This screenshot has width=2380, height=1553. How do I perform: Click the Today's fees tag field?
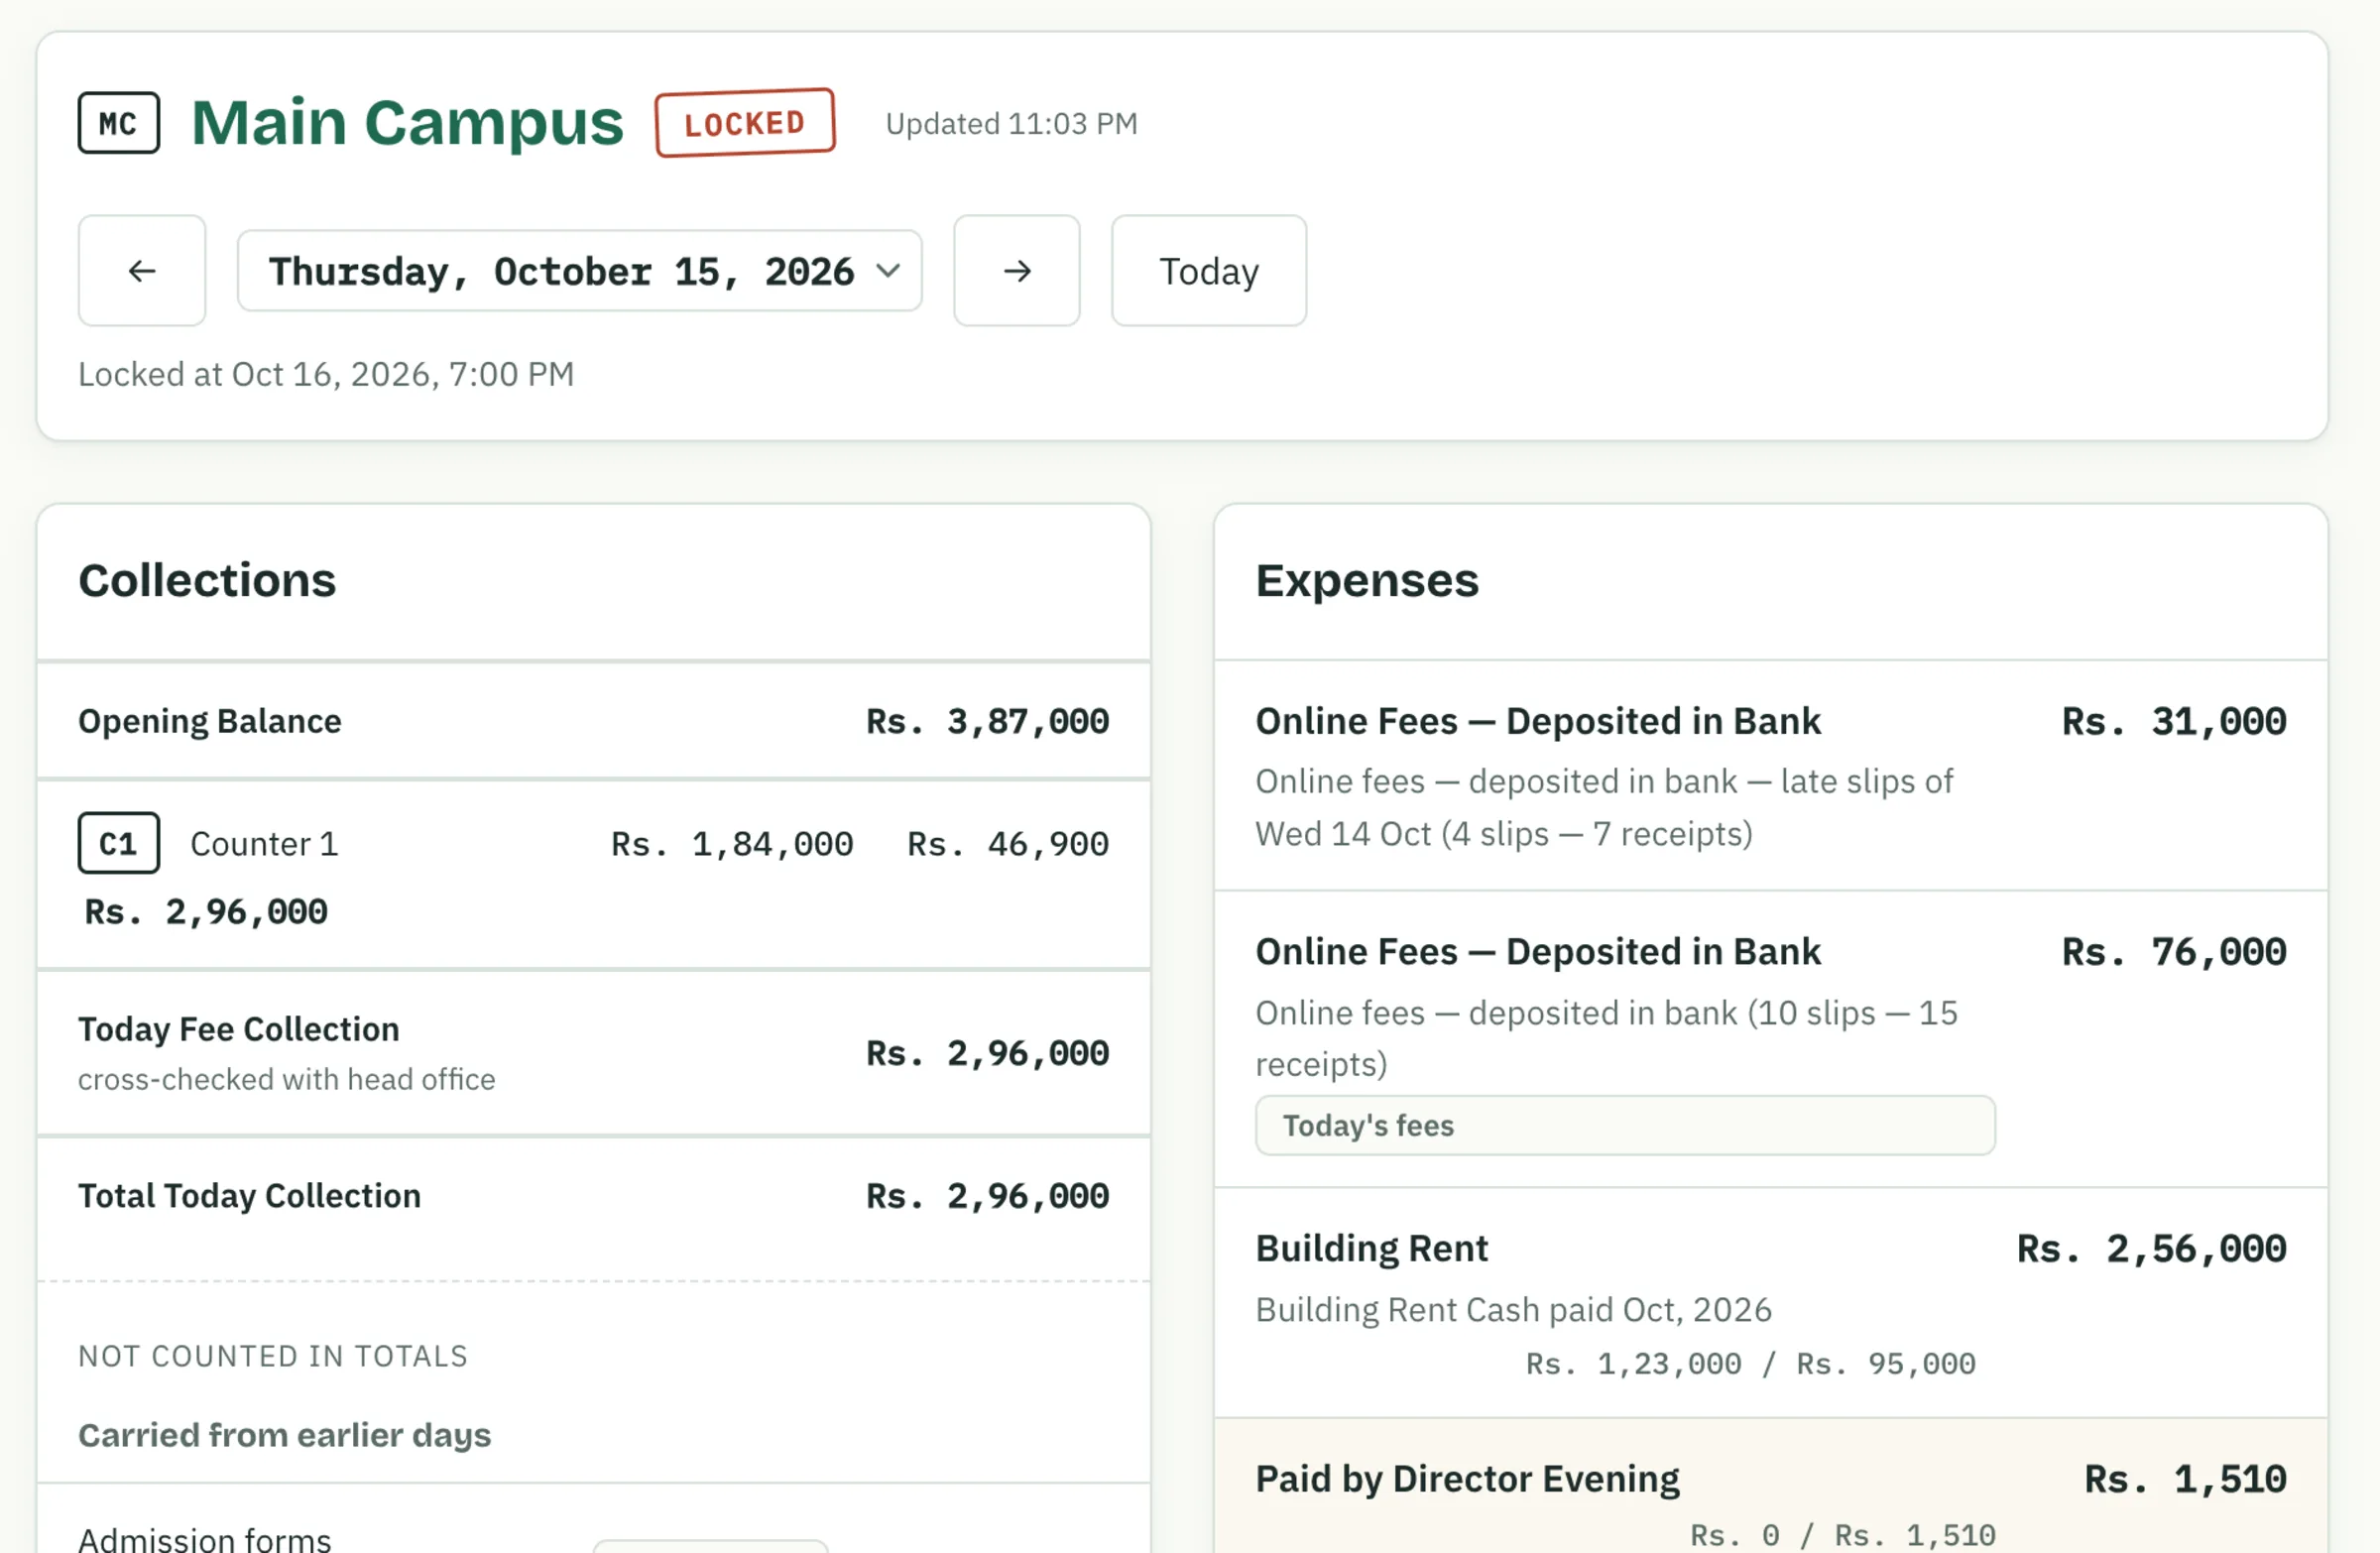coord(1625,1125)
